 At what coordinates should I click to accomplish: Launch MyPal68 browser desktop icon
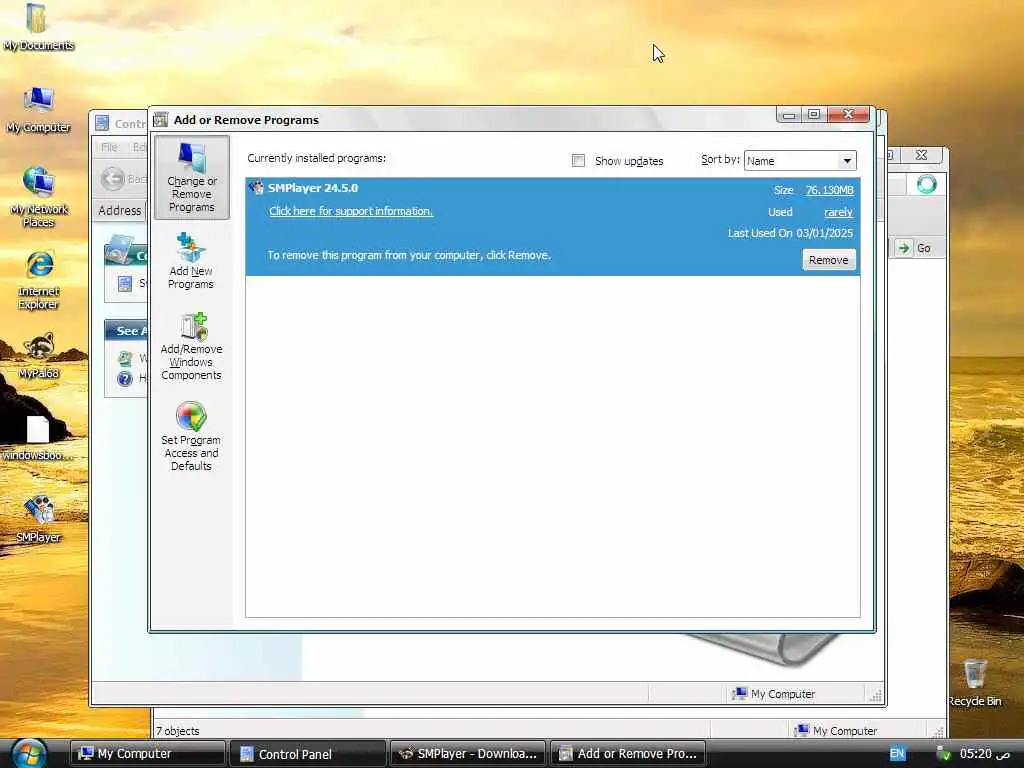coord(39,356)
